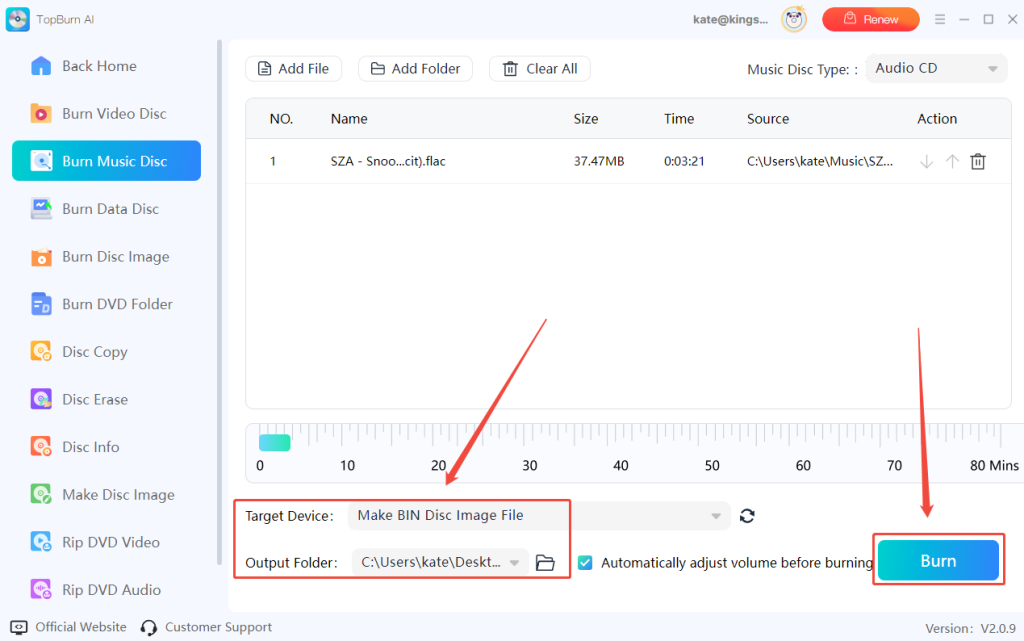Delete the SZA track with trash icon

coord(978,162)
